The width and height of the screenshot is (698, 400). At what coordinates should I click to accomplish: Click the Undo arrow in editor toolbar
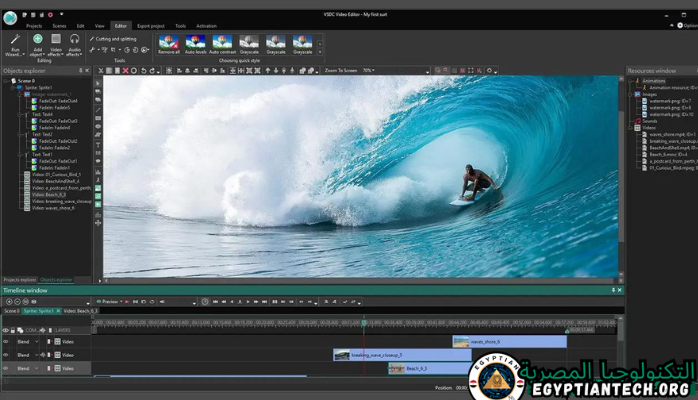click(x=143, y=71)
